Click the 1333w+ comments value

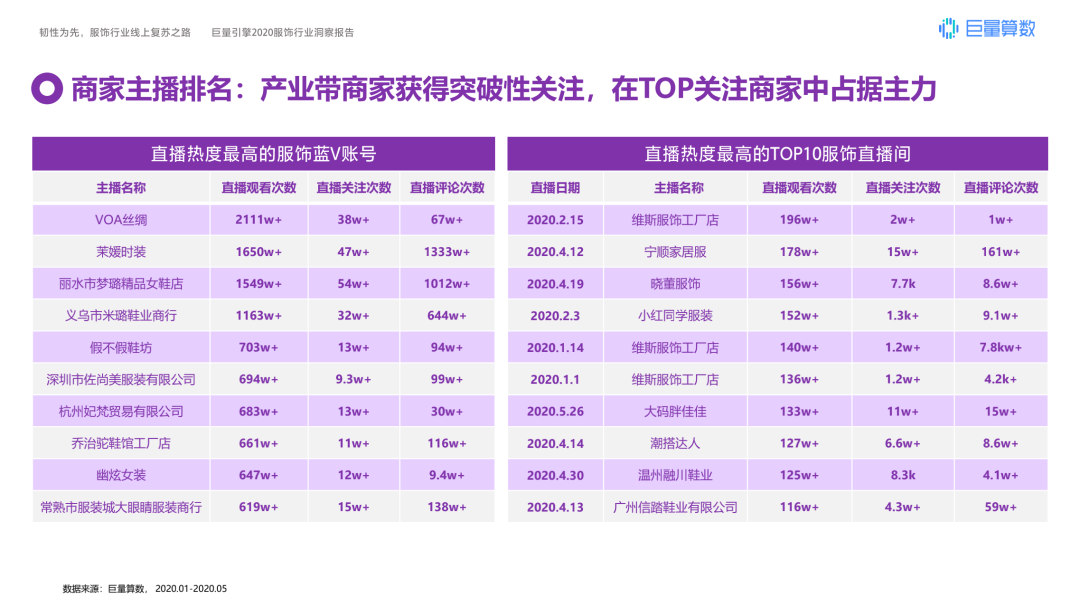(447, 252)
